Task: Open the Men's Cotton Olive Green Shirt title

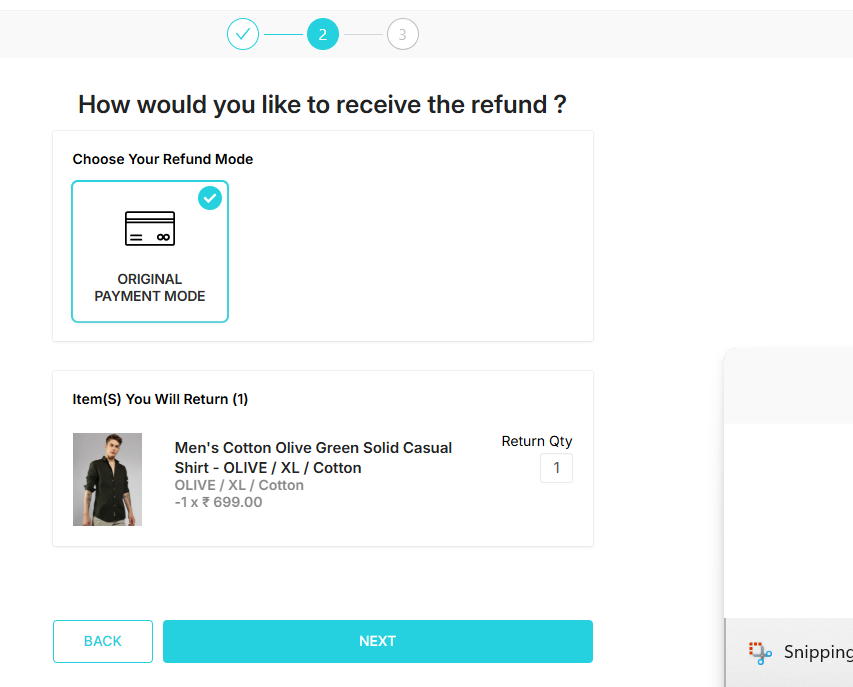Action: (x=313, y=457)
